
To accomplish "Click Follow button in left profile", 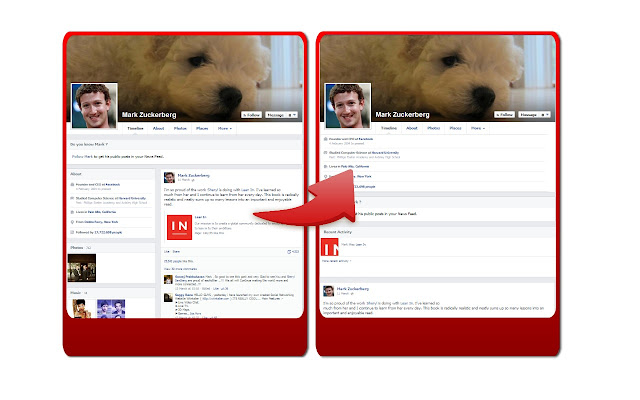I will pyautogui.click(x=251, y=115).
